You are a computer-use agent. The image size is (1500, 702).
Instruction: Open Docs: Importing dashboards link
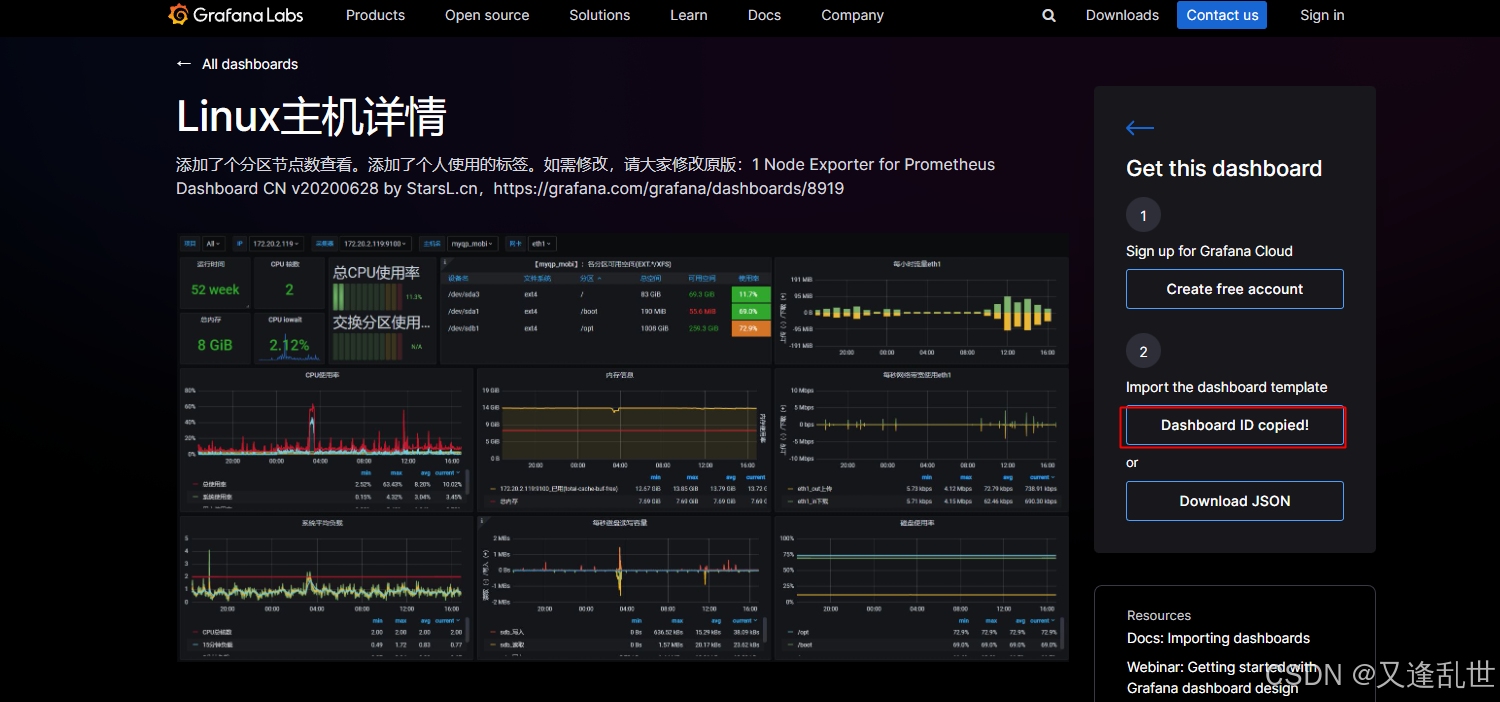1218,638
